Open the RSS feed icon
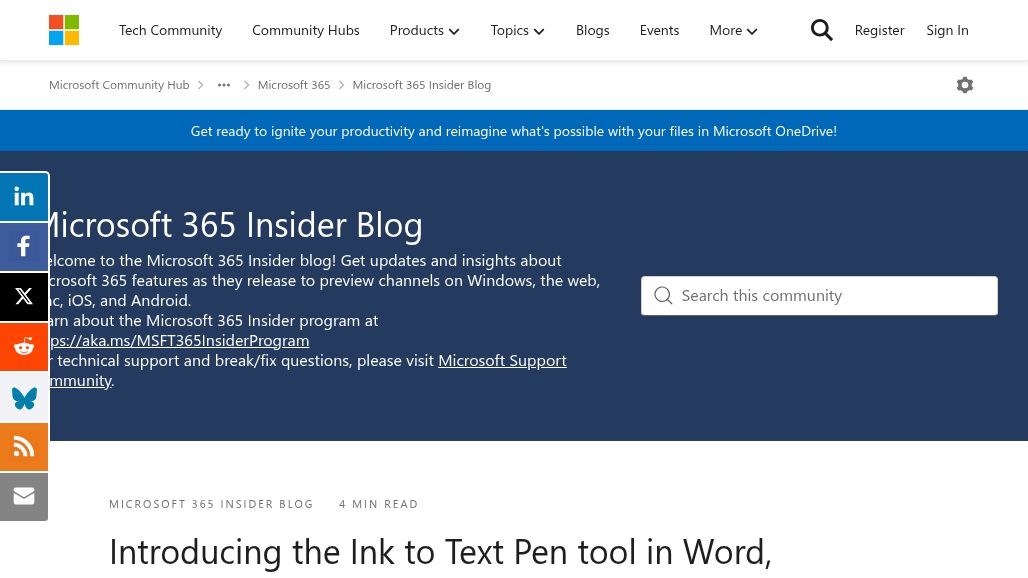The image size is (1028, 578). click(24, 447)
